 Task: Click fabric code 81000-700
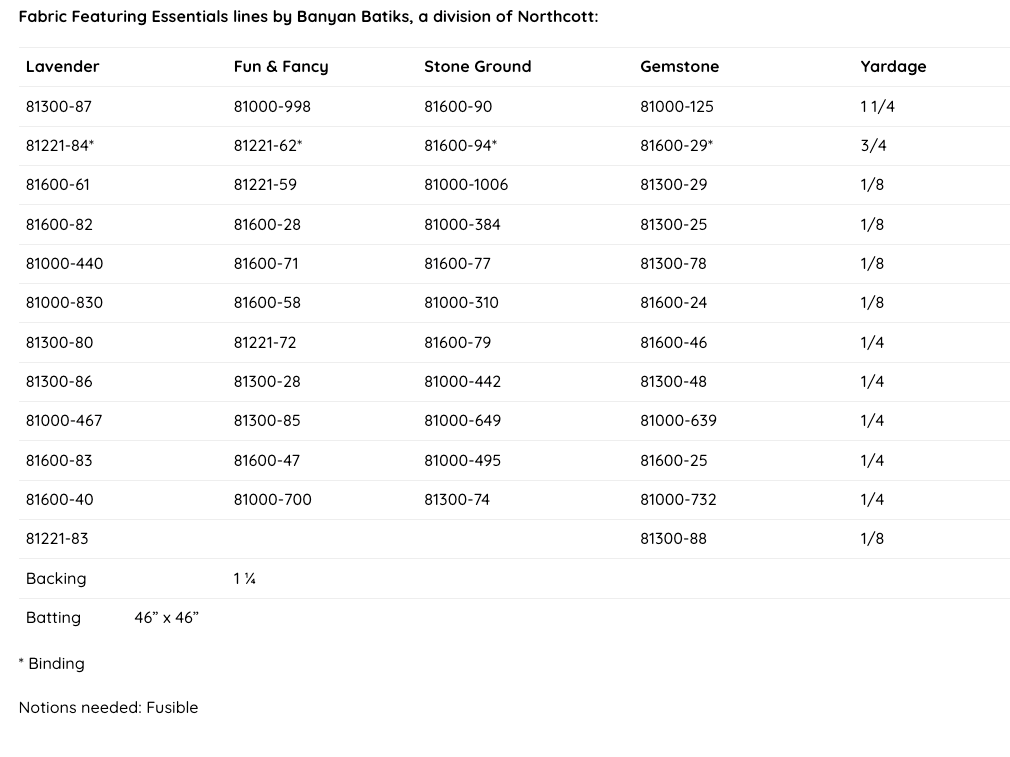pyautogui.click(x=272, y=499)
